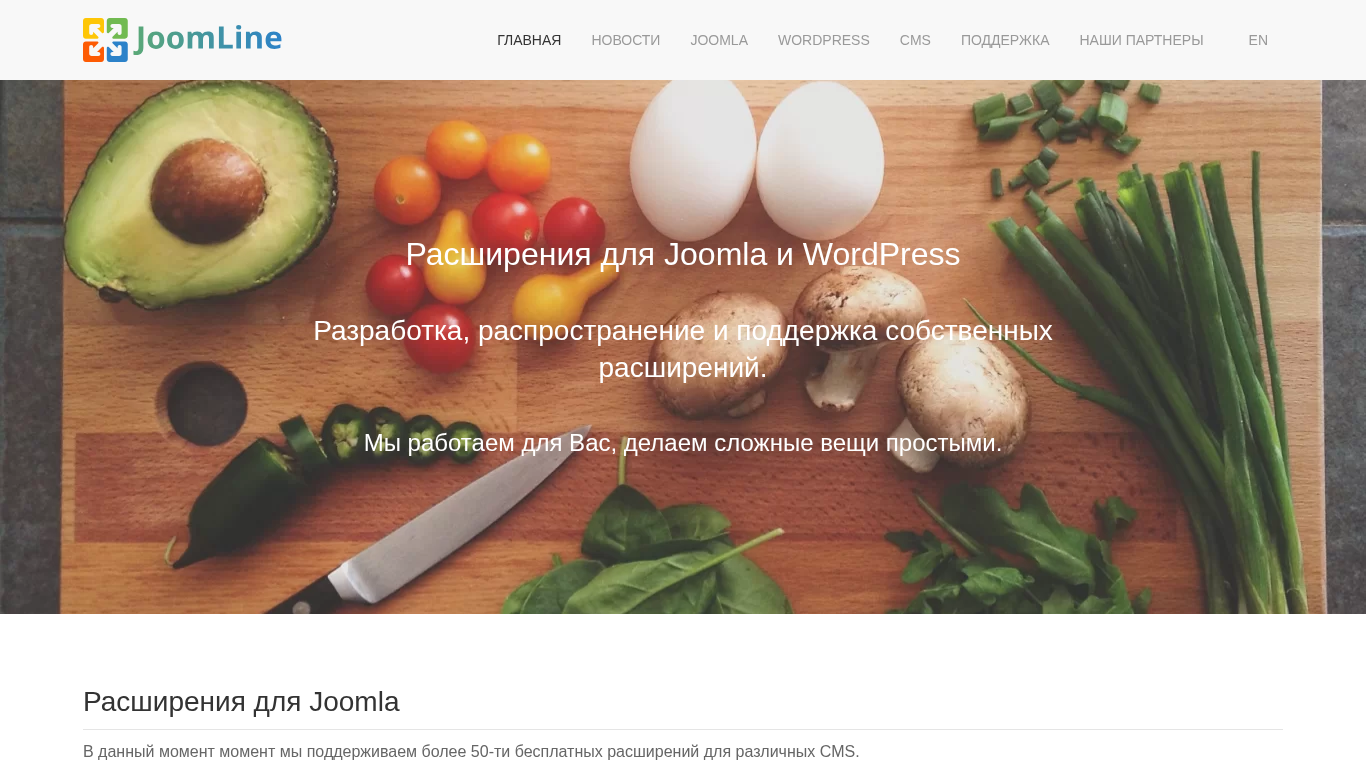Screen dimensions: 1366x768
Task: Click the sliced jalapeño pepper in the banner
Action: pos(390,435)
